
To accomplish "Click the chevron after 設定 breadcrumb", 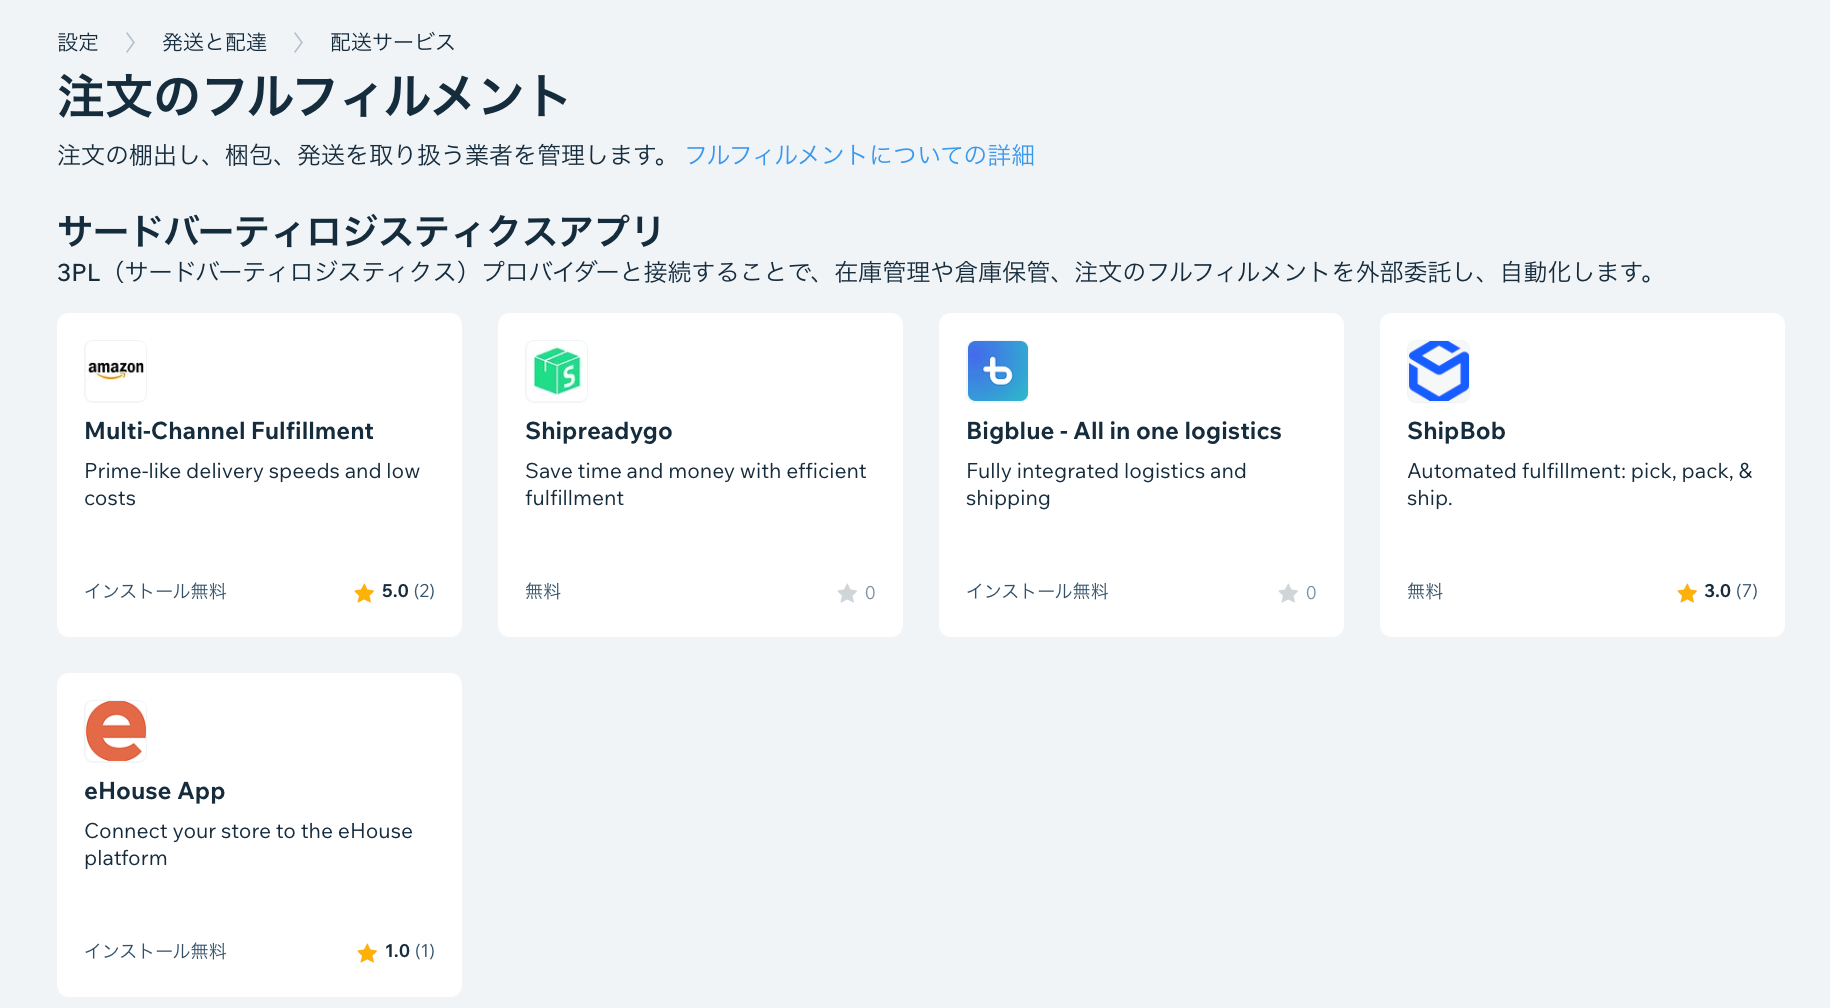I will click(x=130, y=42).
